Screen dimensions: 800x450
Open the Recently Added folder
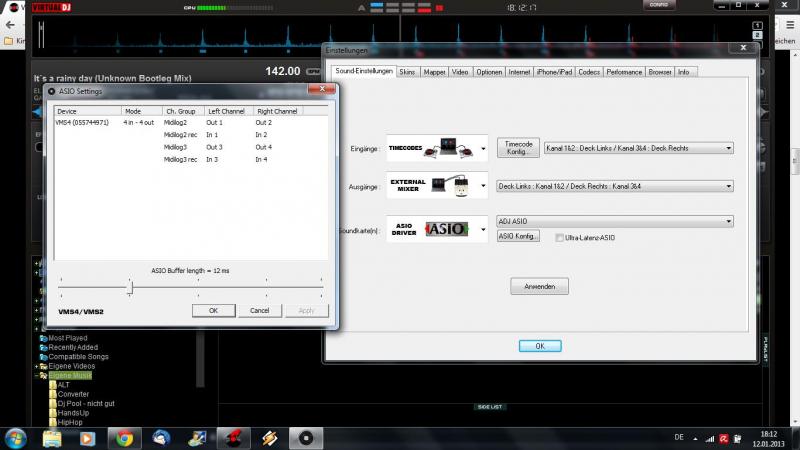pyautogui.click(x=73, y=347)
